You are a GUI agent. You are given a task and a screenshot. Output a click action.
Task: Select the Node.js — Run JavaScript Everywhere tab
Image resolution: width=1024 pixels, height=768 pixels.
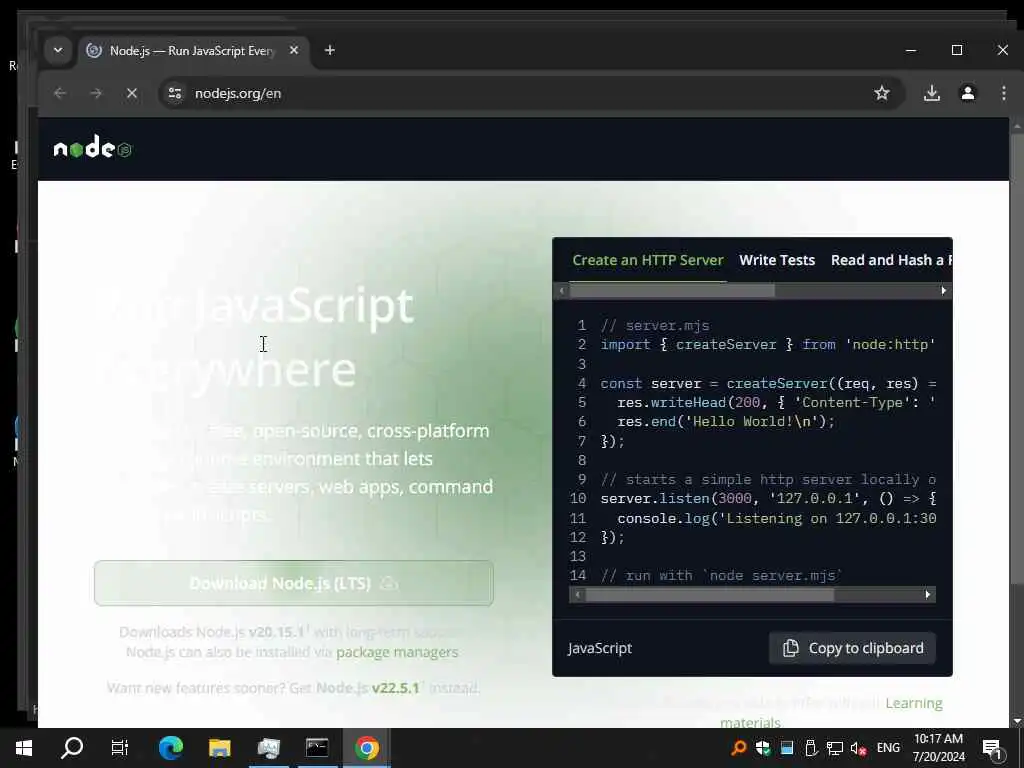193,50
